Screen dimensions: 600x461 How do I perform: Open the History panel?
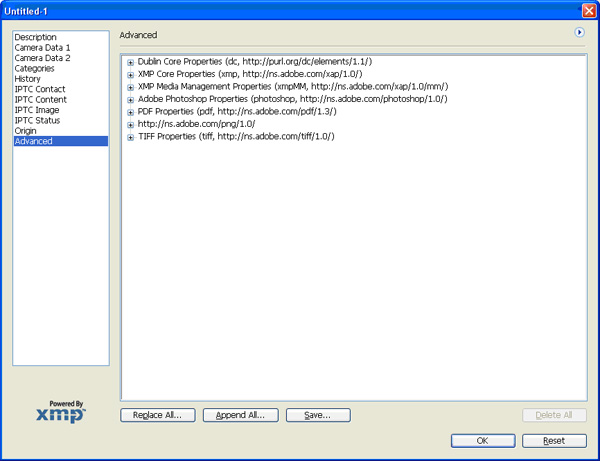click(28, 79)
